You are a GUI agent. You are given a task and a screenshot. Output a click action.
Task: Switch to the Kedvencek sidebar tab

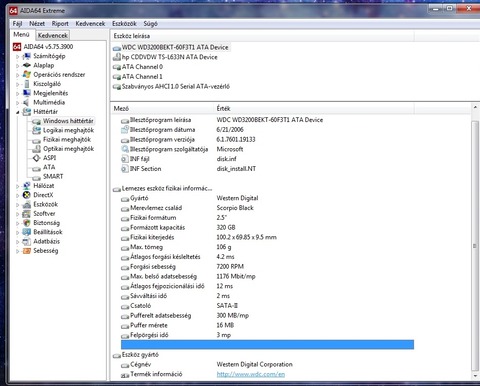(x=53, y=35)
